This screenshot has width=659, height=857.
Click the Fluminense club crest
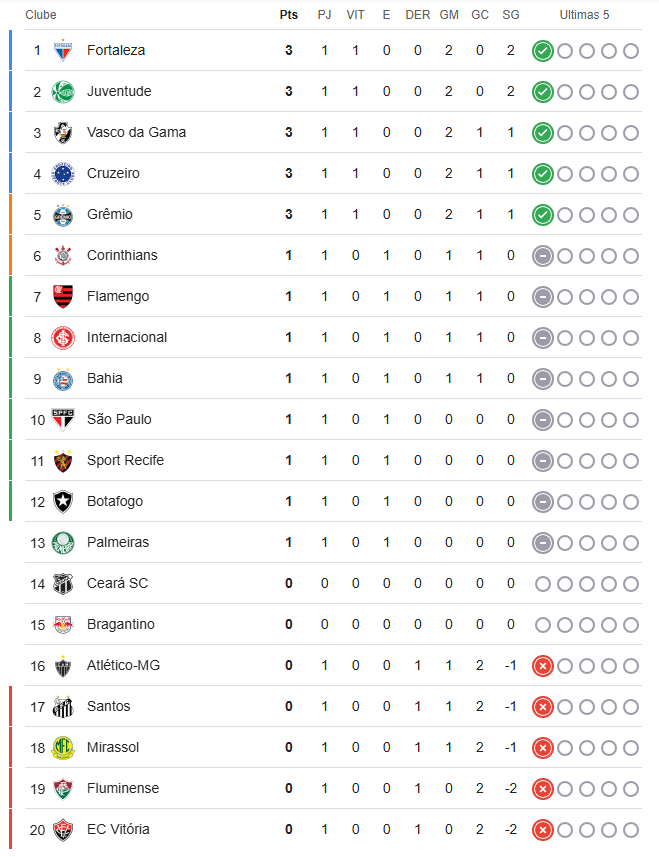click(x=63, y=789)
